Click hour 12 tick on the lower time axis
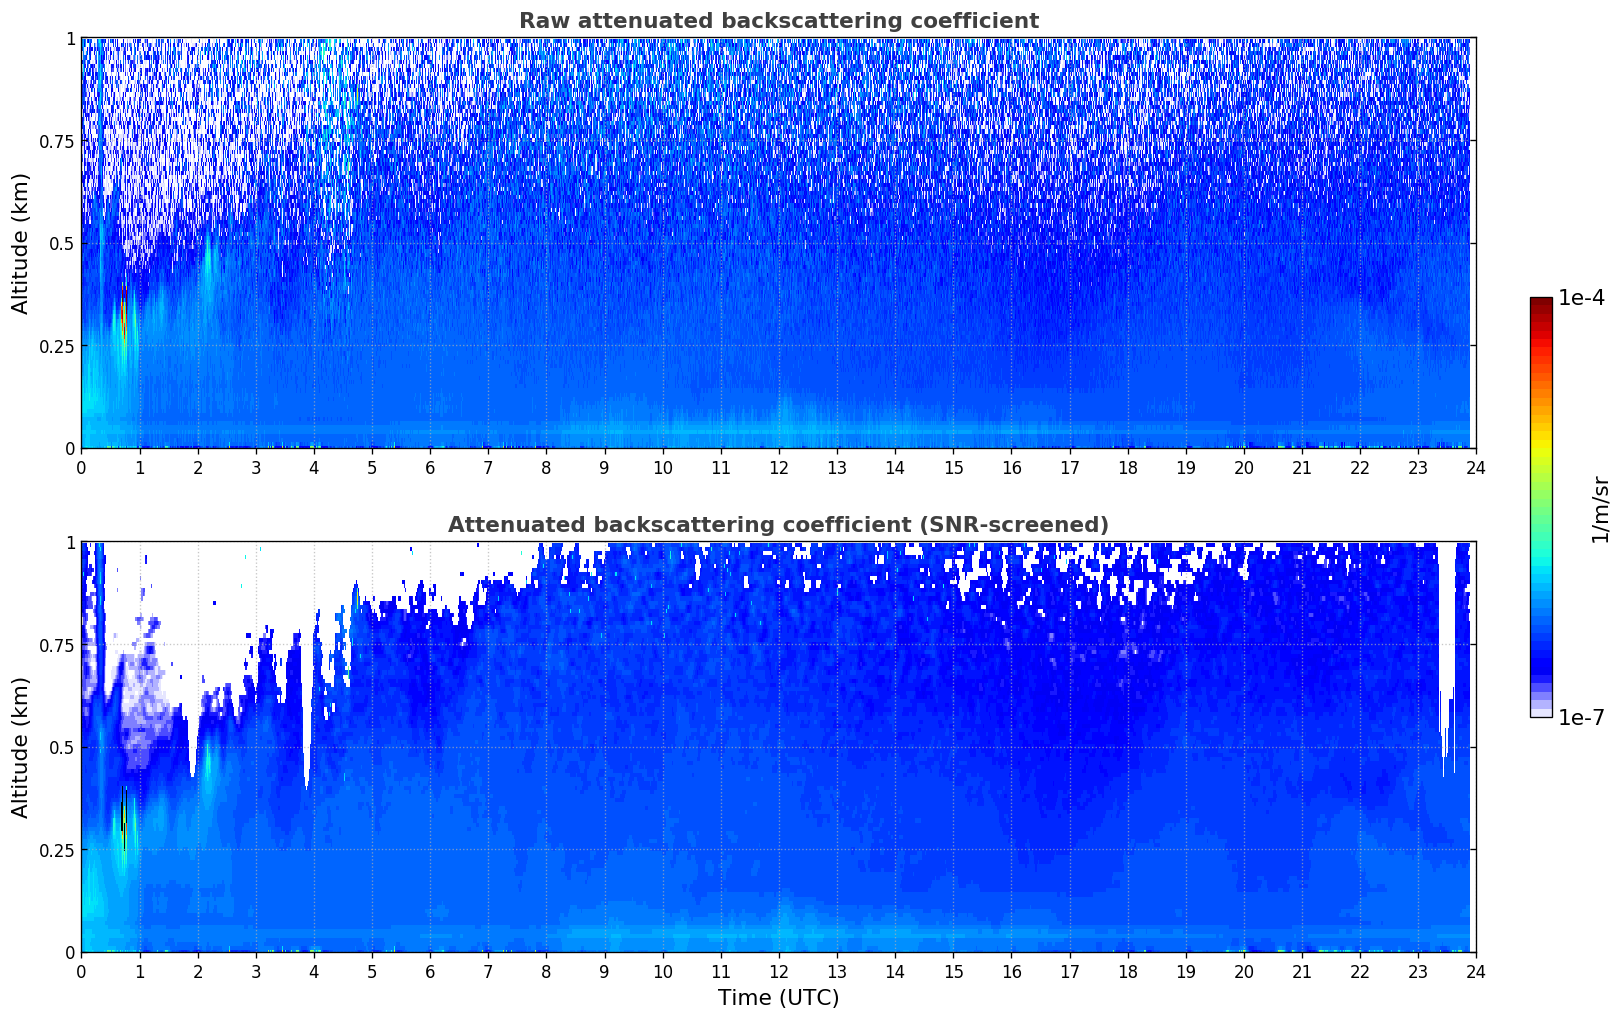The height and width of the screenshot is (1020, 1621). point(778,972)
